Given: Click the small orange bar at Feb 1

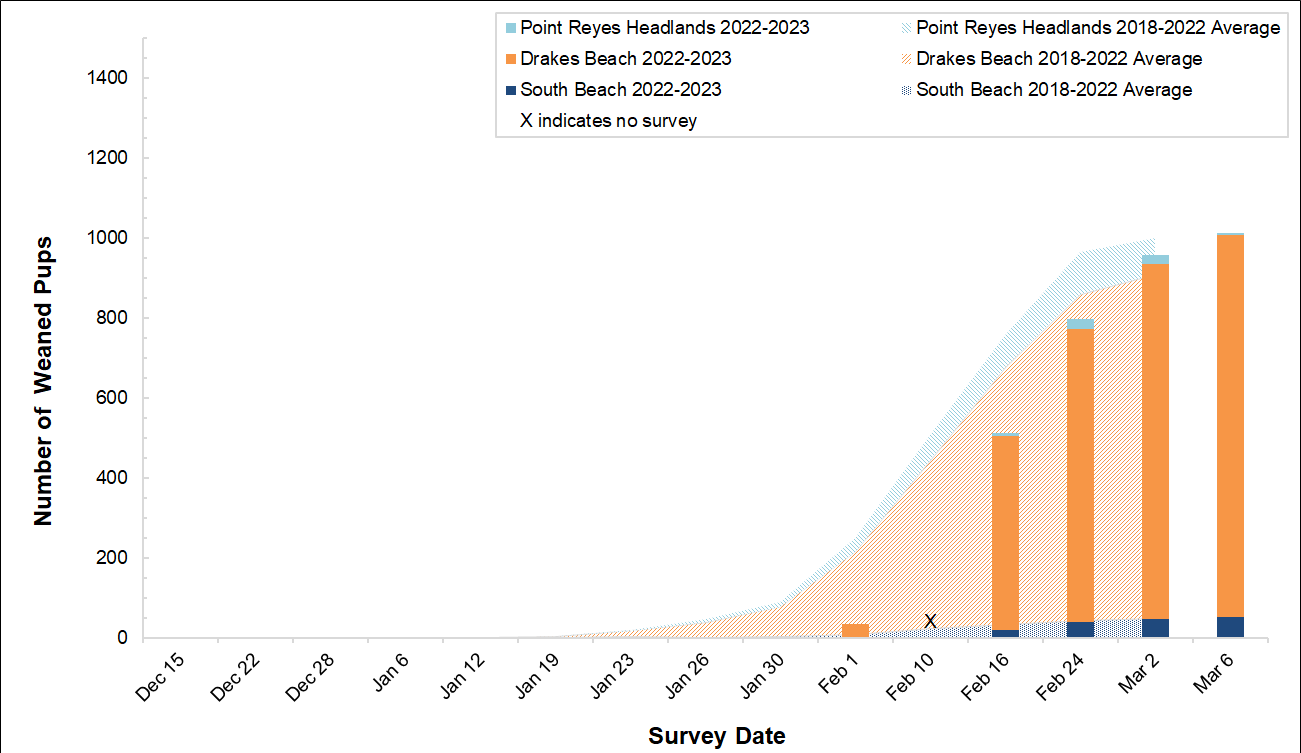Looking at the screenshot, I should (855, 631).
